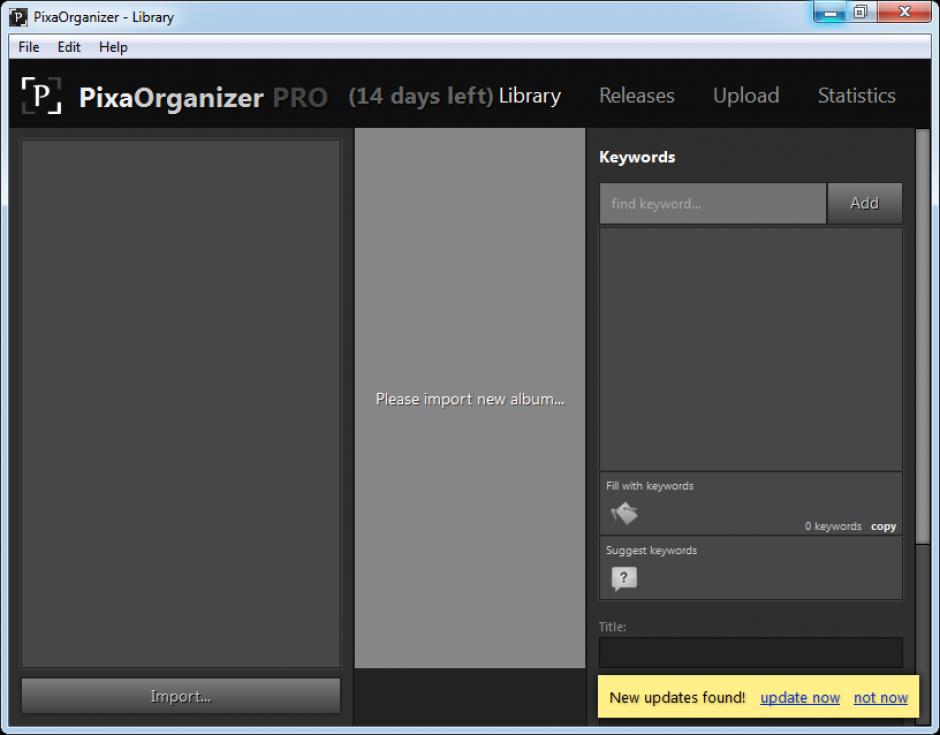
Task: Click the PixaOrganizer P logo
Action: click(41, 95)
